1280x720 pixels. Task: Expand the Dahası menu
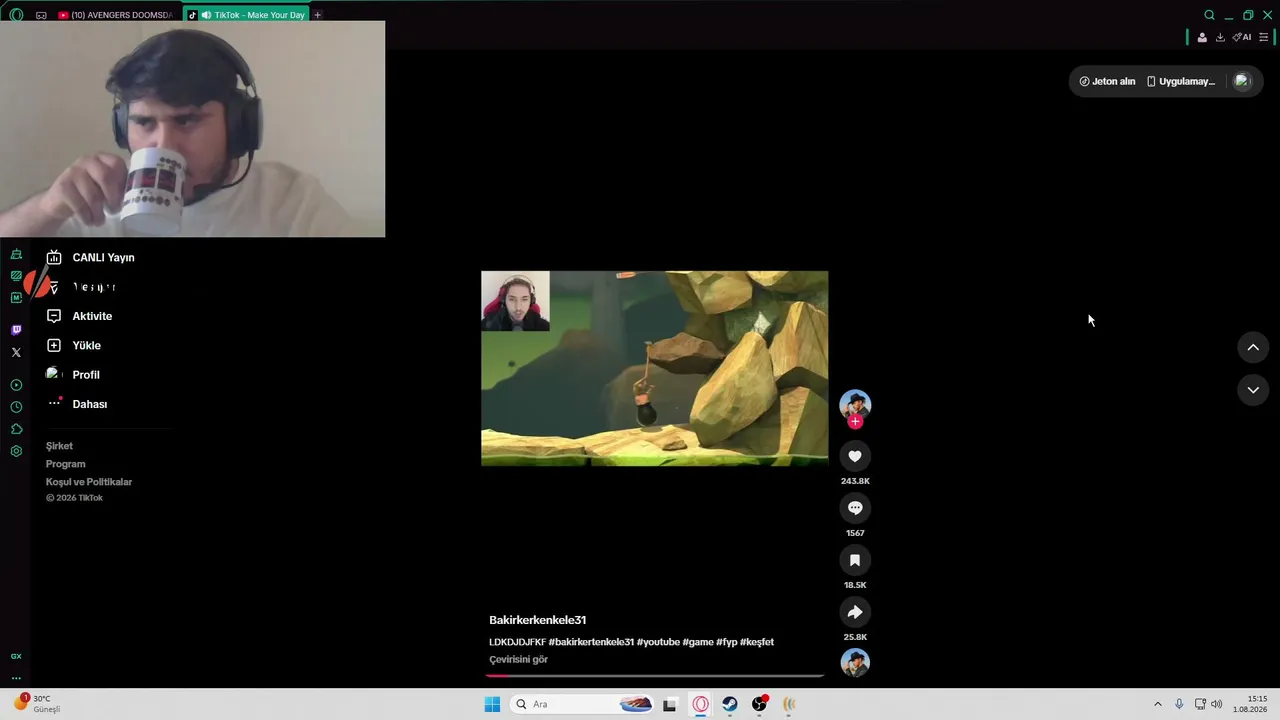(77, 404)
